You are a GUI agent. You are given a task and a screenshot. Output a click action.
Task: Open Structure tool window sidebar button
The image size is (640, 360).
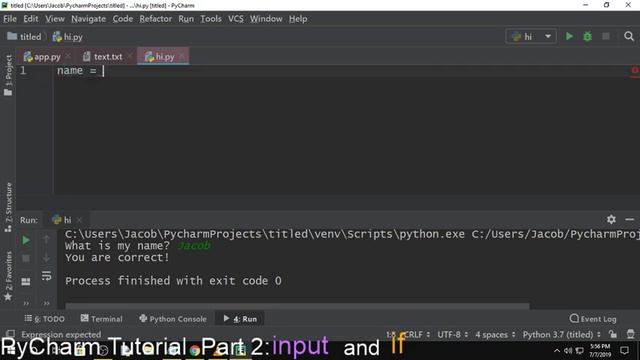pos(8,207)
